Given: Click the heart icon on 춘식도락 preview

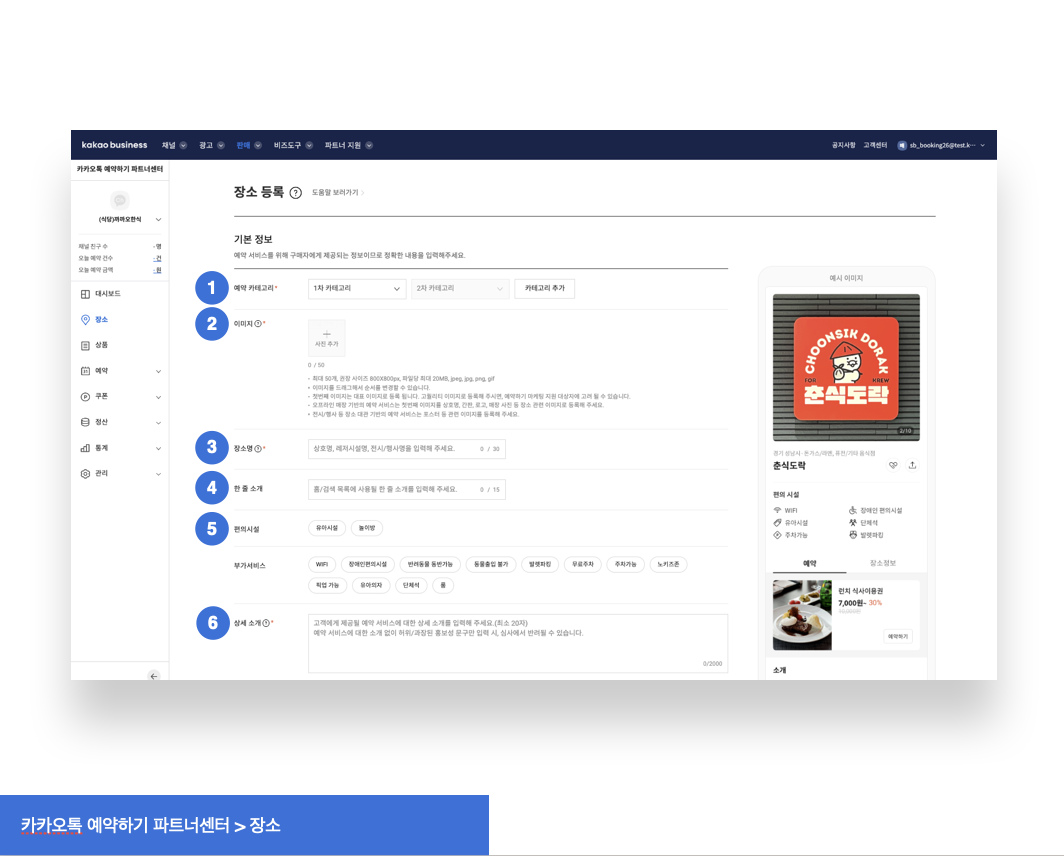Looking at the screenshot, I should pyautogui.click(x=893, y=465).
